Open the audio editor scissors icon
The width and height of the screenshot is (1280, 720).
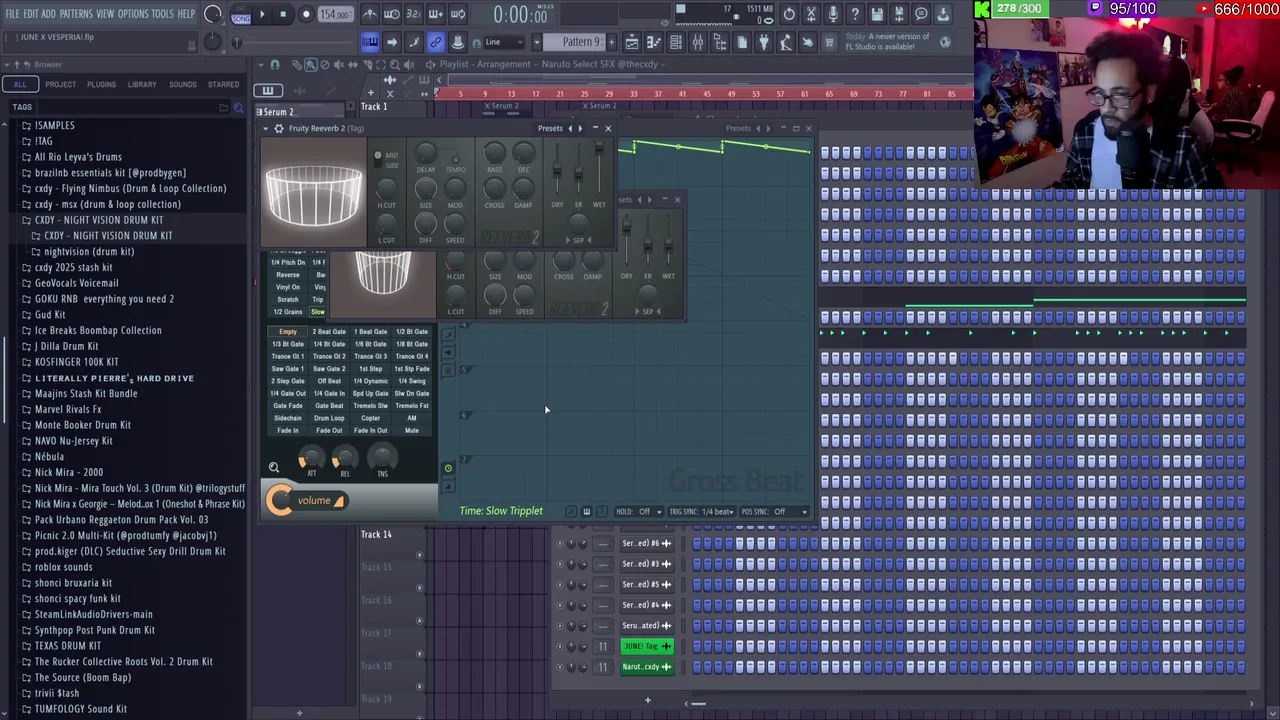811,14
